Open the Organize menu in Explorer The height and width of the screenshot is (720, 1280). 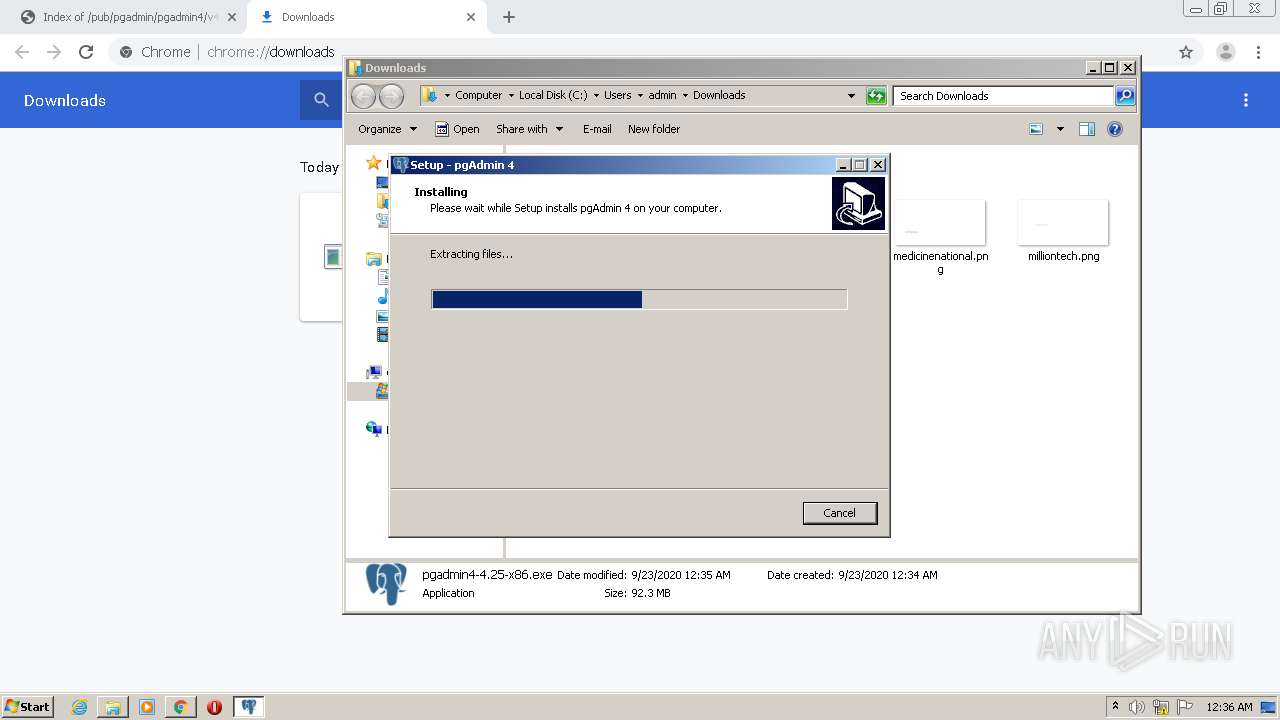click(x=388, y=129)
